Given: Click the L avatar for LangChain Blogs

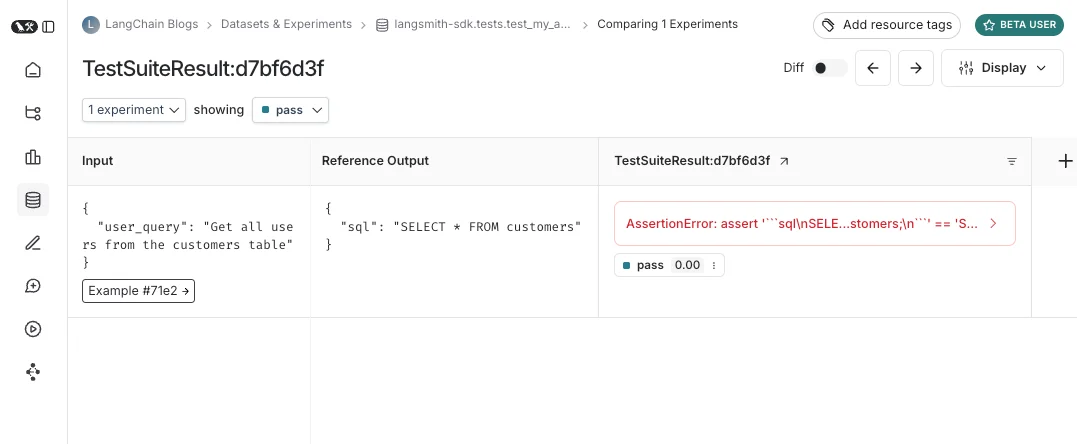Looking at the screenshot, I should pos(91,25).
